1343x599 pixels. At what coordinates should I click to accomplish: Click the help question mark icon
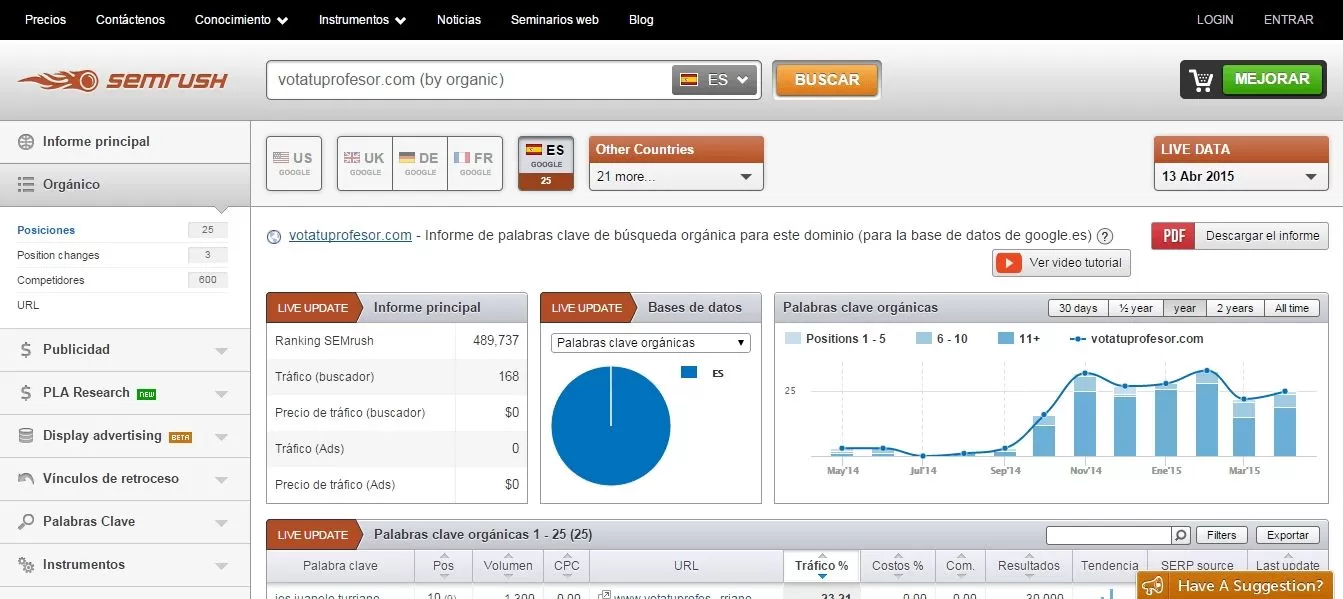click(1105, 236)
